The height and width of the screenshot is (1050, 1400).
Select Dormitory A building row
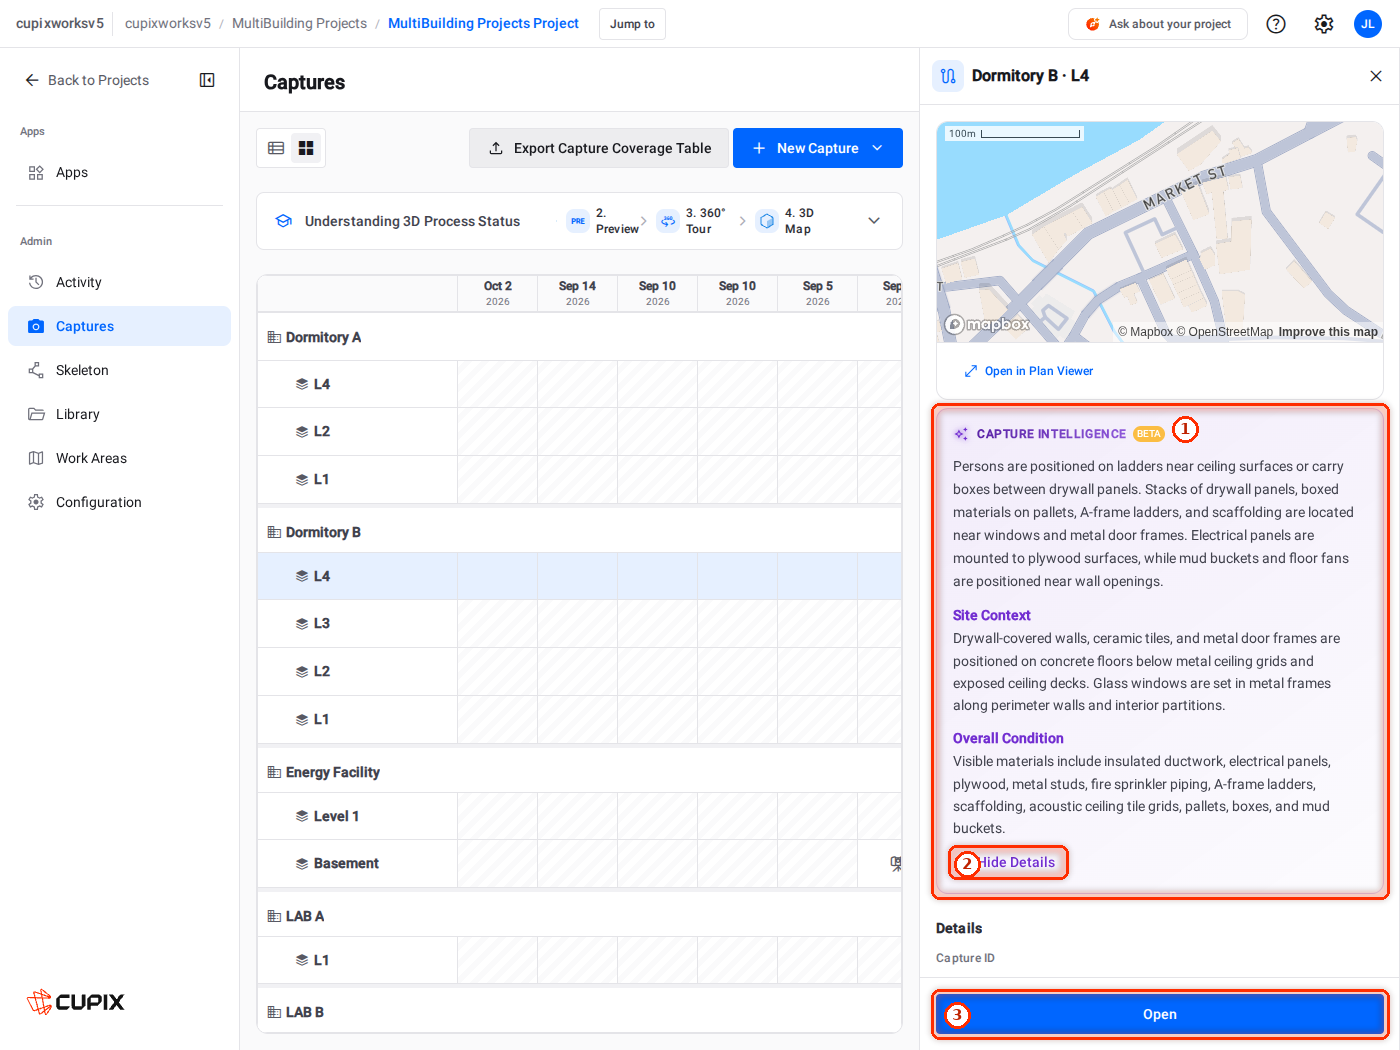pos(579,337)
